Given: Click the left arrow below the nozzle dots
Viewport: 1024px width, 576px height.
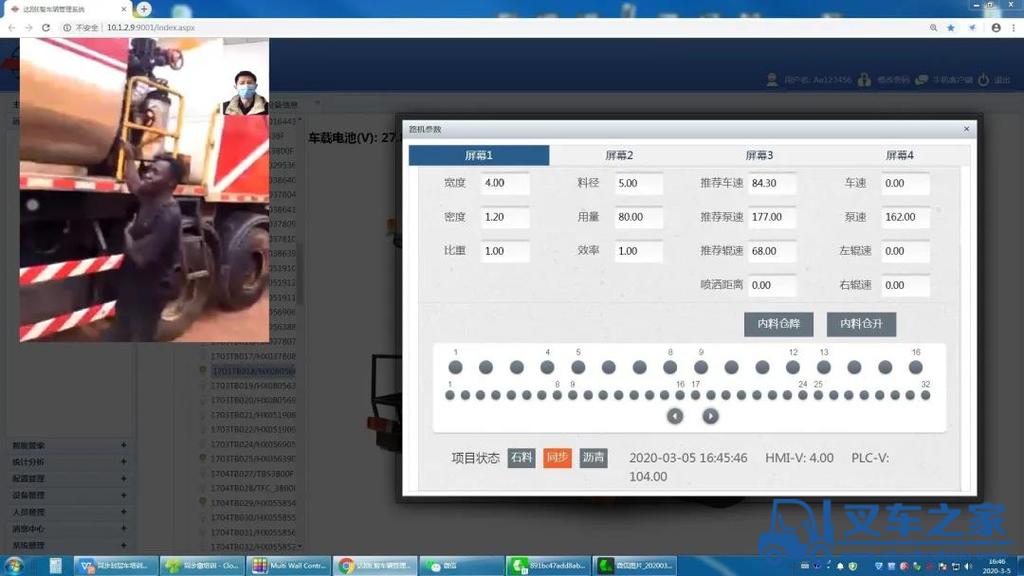Looking at the screenshot, I should click(x=675, y=416).
